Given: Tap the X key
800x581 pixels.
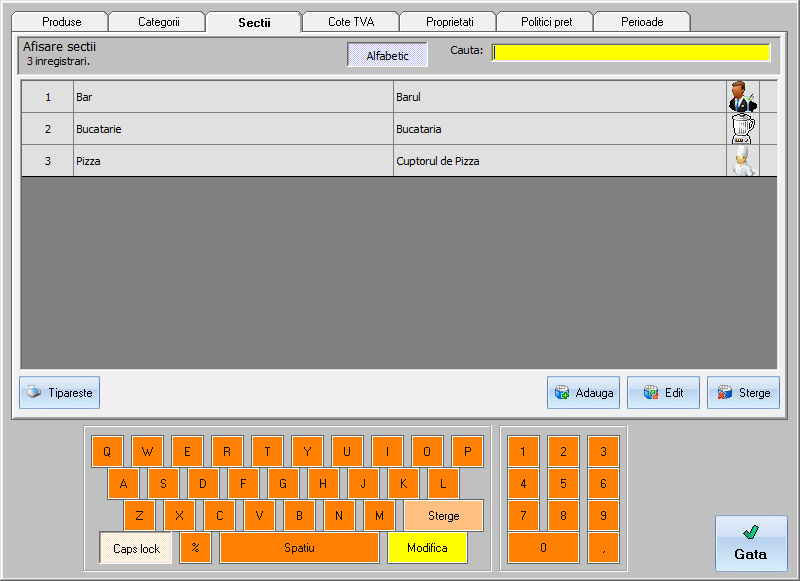Looking at the screenshot, I should point(180,516).
